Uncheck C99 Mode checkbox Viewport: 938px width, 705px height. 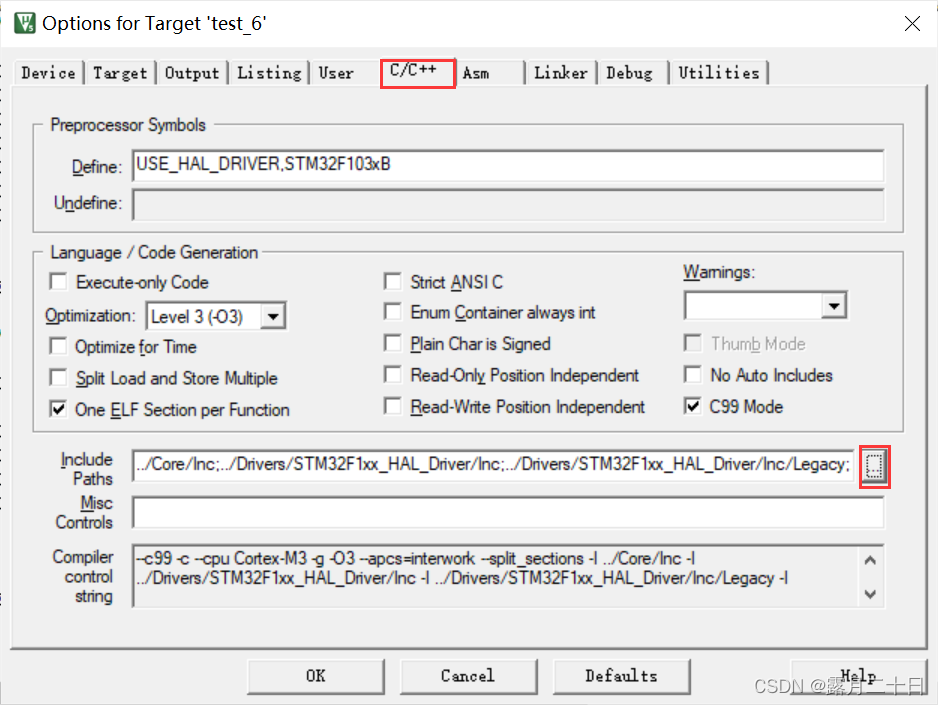point(692,407)
